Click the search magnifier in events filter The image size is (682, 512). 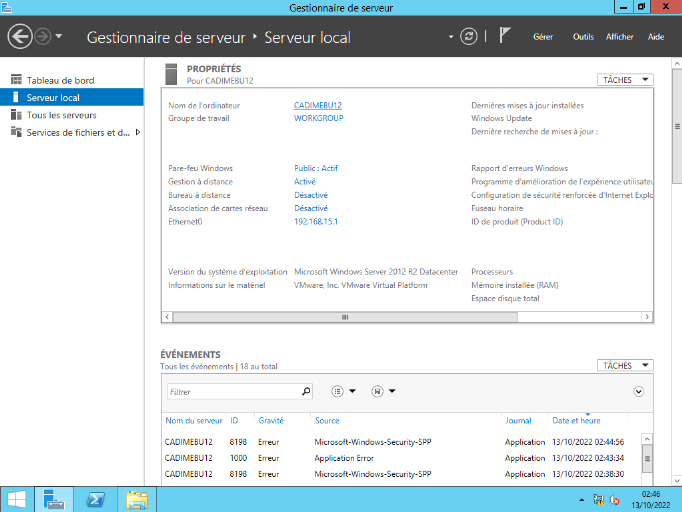pos(306,392)
